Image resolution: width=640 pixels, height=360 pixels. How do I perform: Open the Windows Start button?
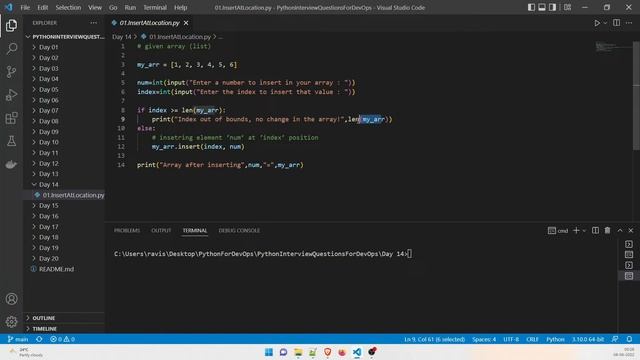click(x=269, y=352)
